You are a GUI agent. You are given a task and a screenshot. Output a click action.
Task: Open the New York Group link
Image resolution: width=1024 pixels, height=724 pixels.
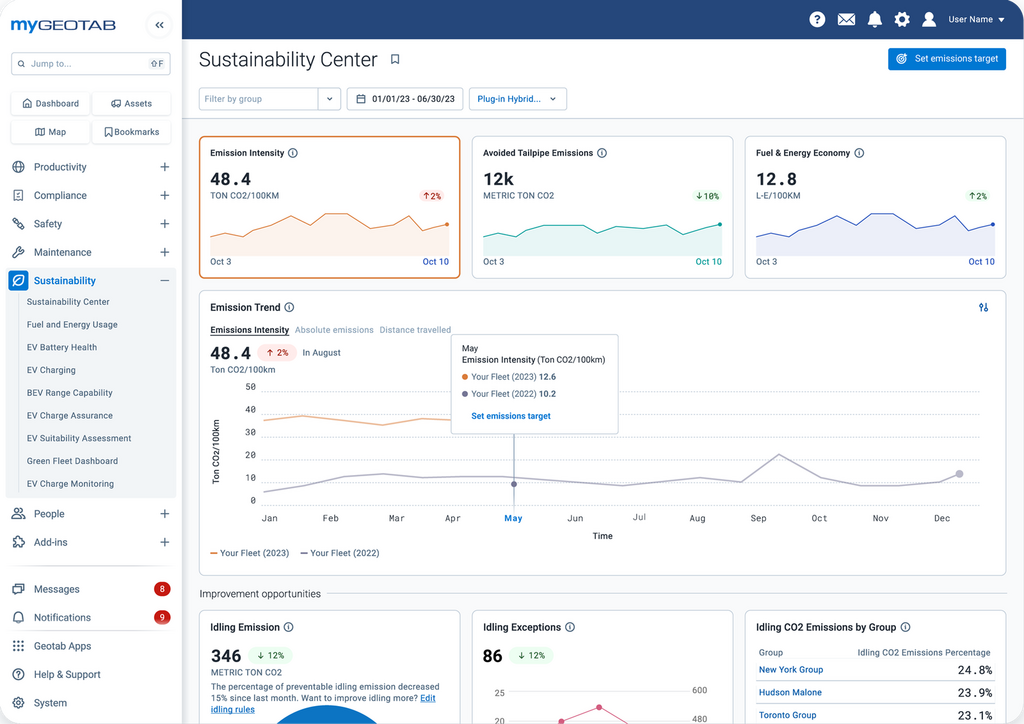(790, 670)
